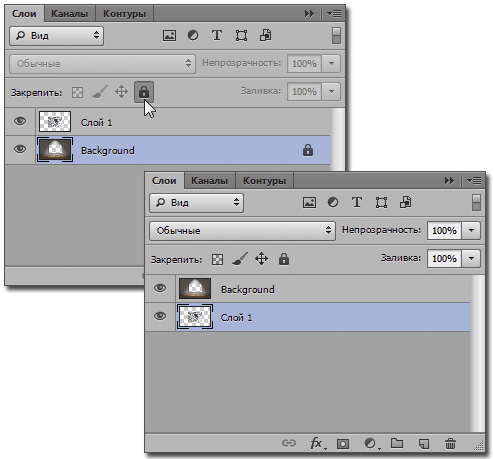Open Обычные blend mode dropdown in lower panel

tap(242, 231)
